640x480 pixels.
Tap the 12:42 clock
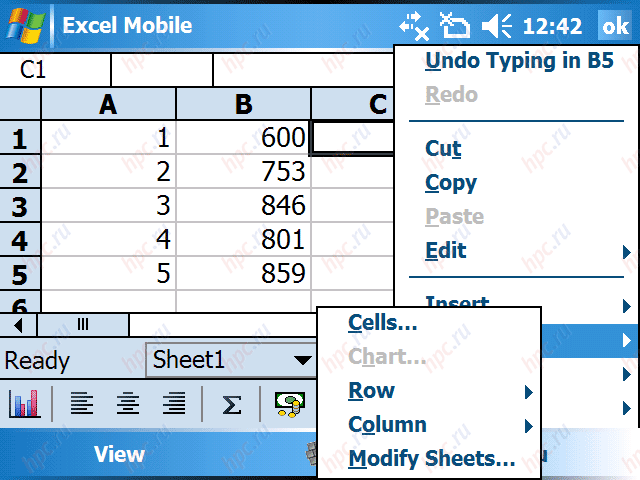[552, 26]
